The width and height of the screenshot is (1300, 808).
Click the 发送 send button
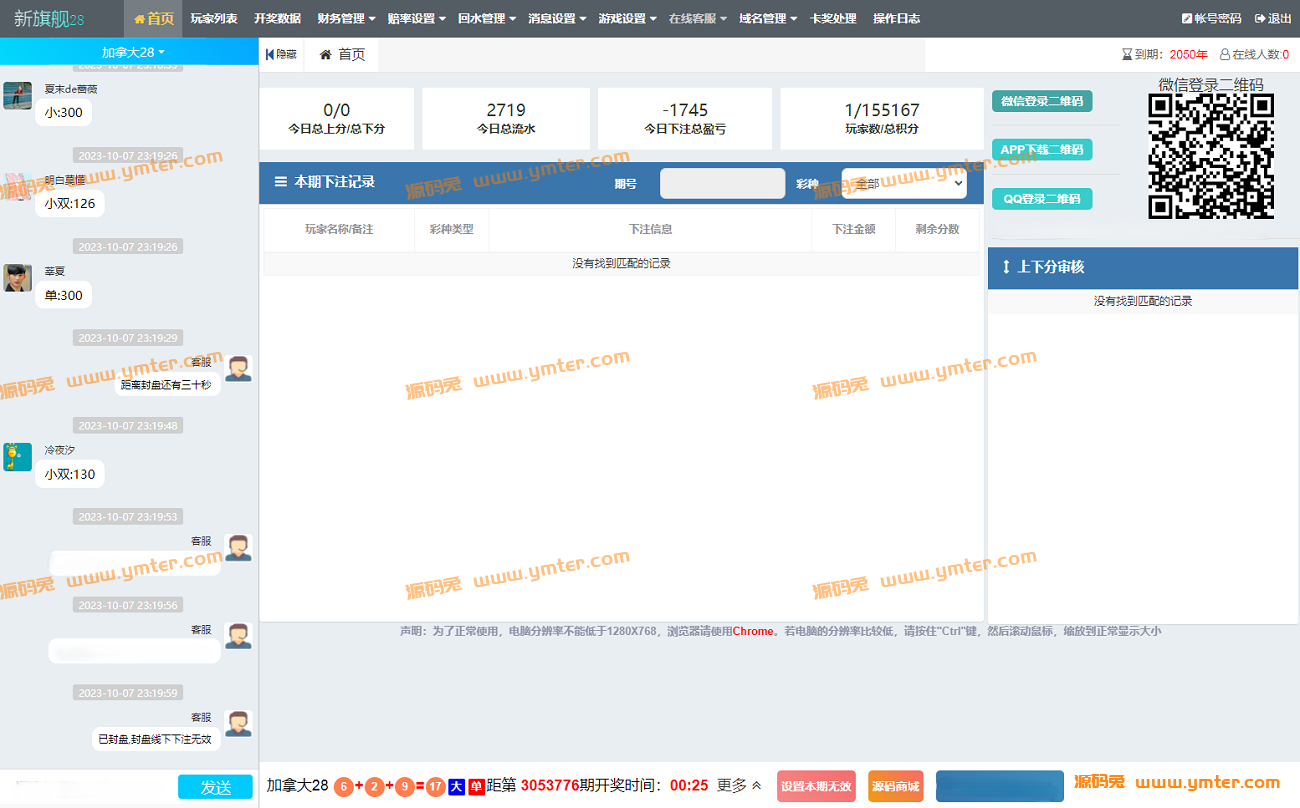[x=215, y=787]
